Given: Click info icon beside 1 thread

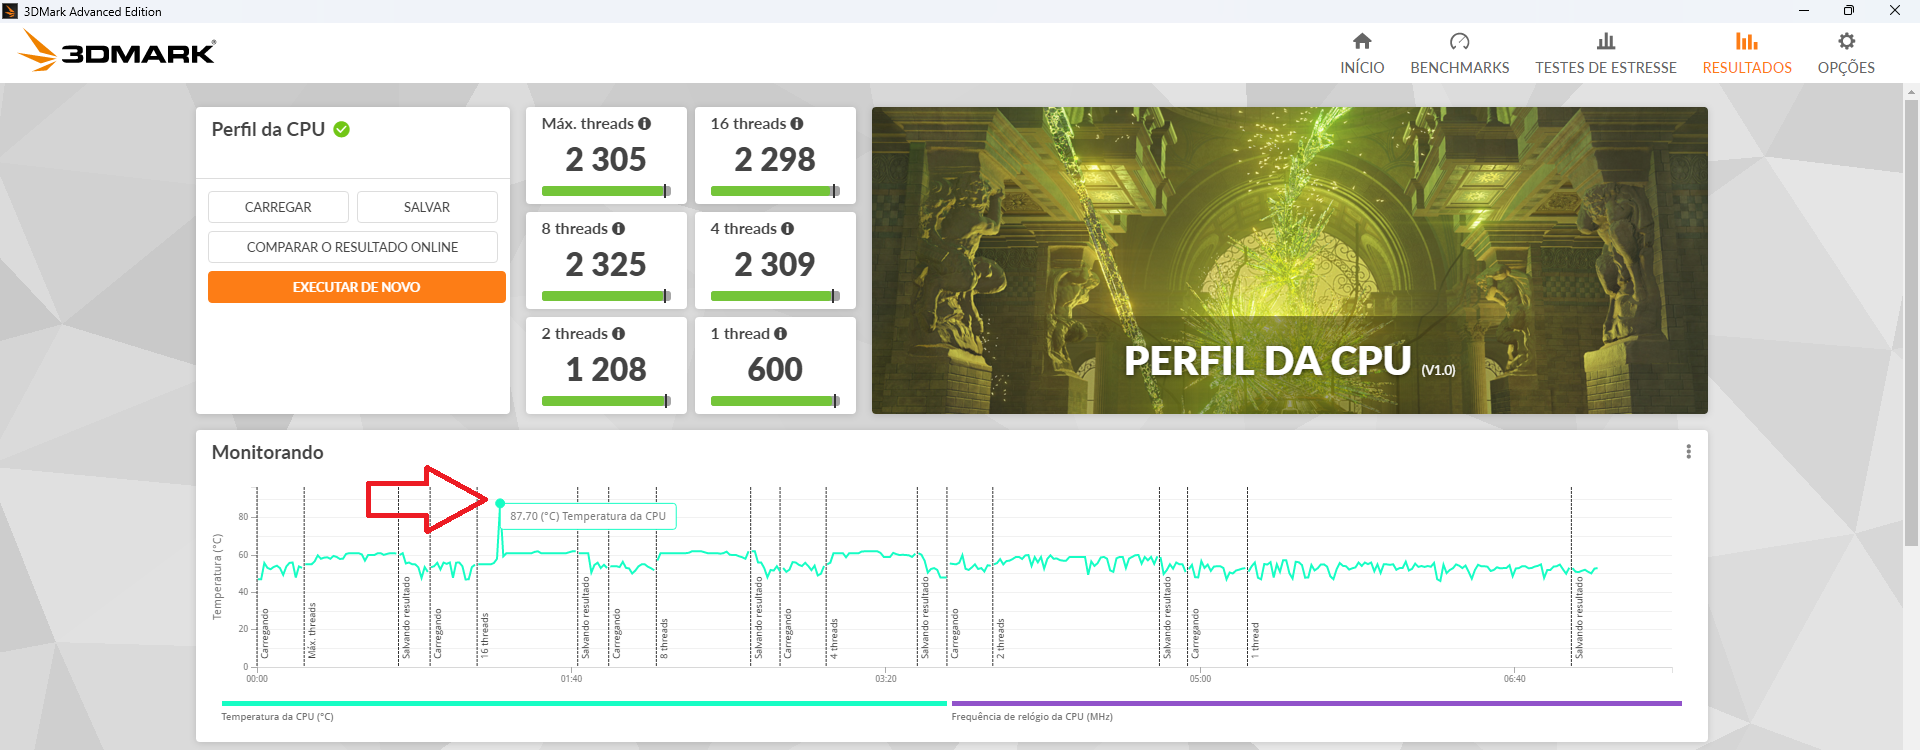Looking at the screenshot, I should tap(781, 334).
